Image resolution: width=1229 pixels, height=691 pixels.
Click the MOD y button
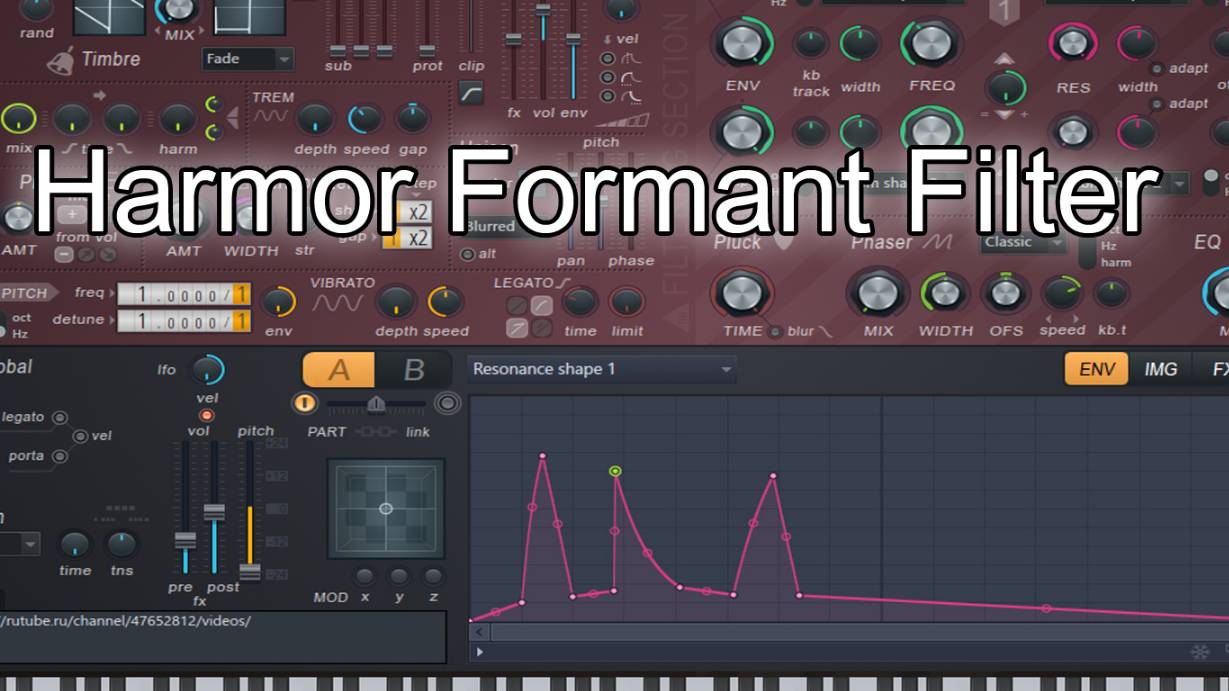point(399,576)
